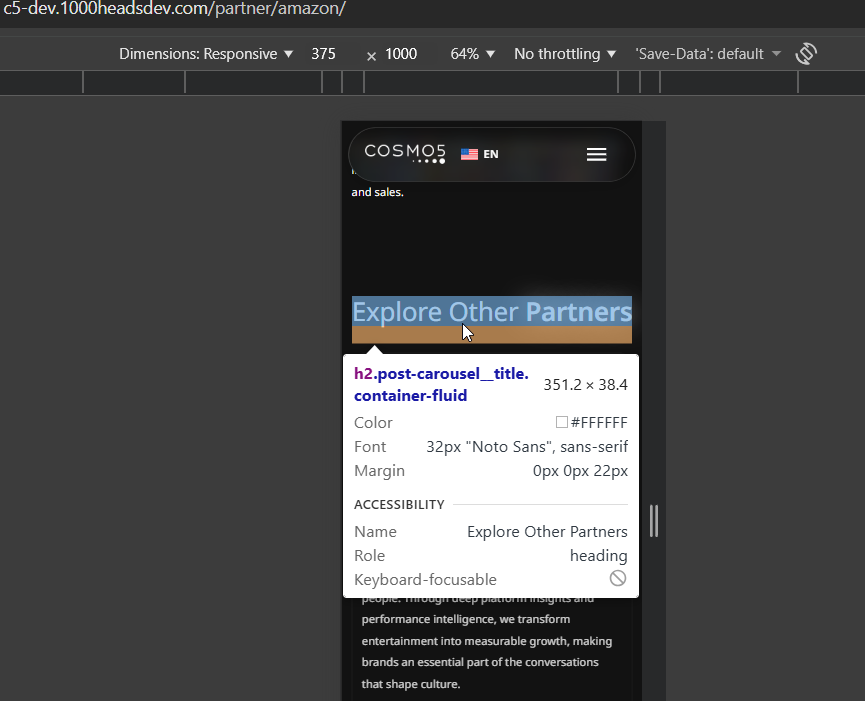Click the browser address bar URL
The width and height of the screenshot is (865, 701).
tap(174, 9)
